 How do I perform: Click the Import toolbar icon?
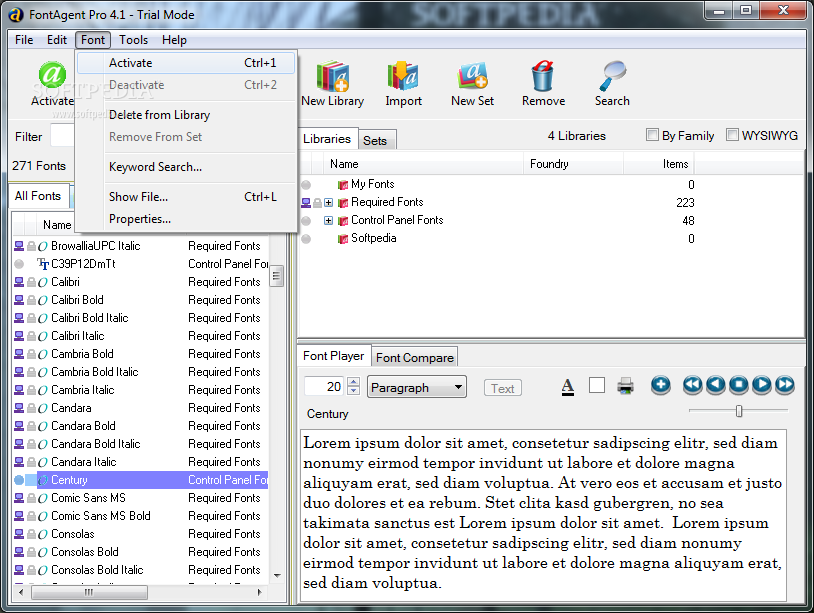pyautogui.click(x=403, y=76)
